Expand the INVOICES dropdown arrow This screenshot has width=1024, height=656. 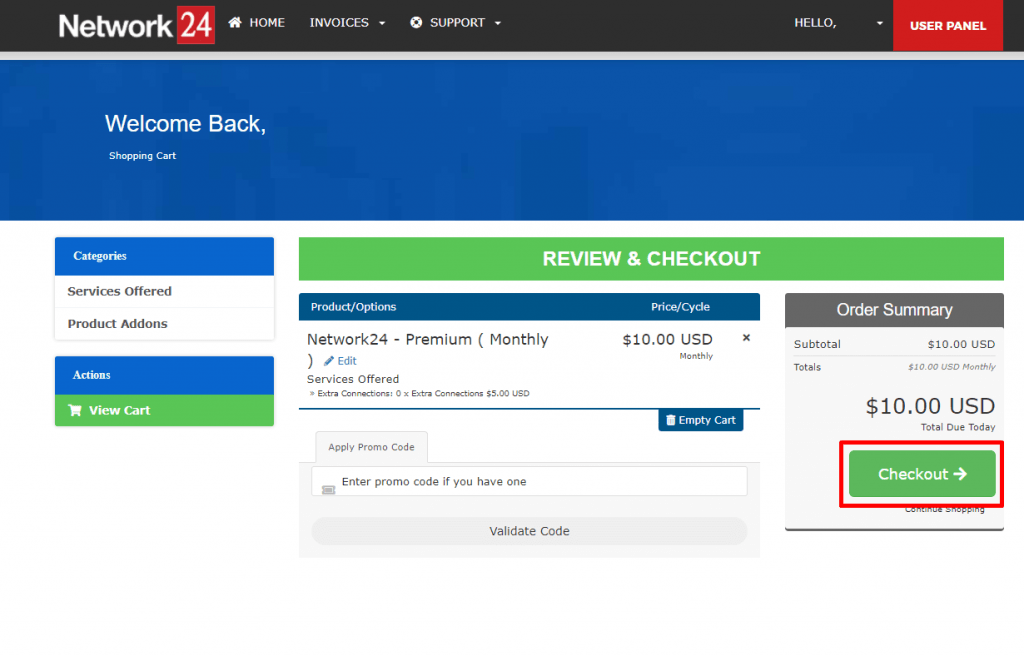pos(382,24)
